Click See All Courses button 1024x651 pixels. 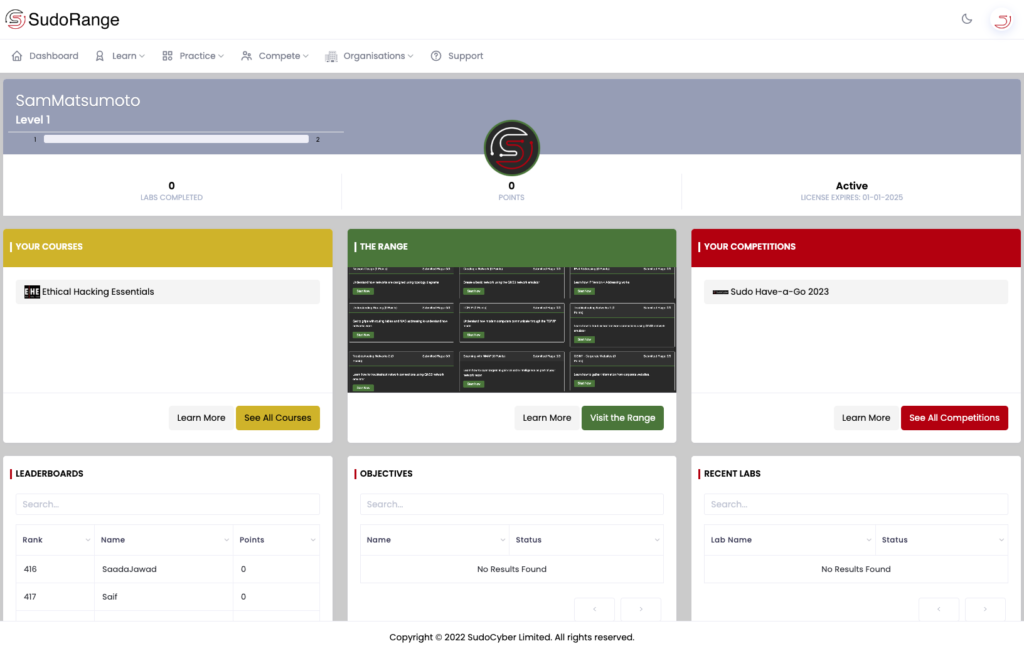tap(278, 418)
